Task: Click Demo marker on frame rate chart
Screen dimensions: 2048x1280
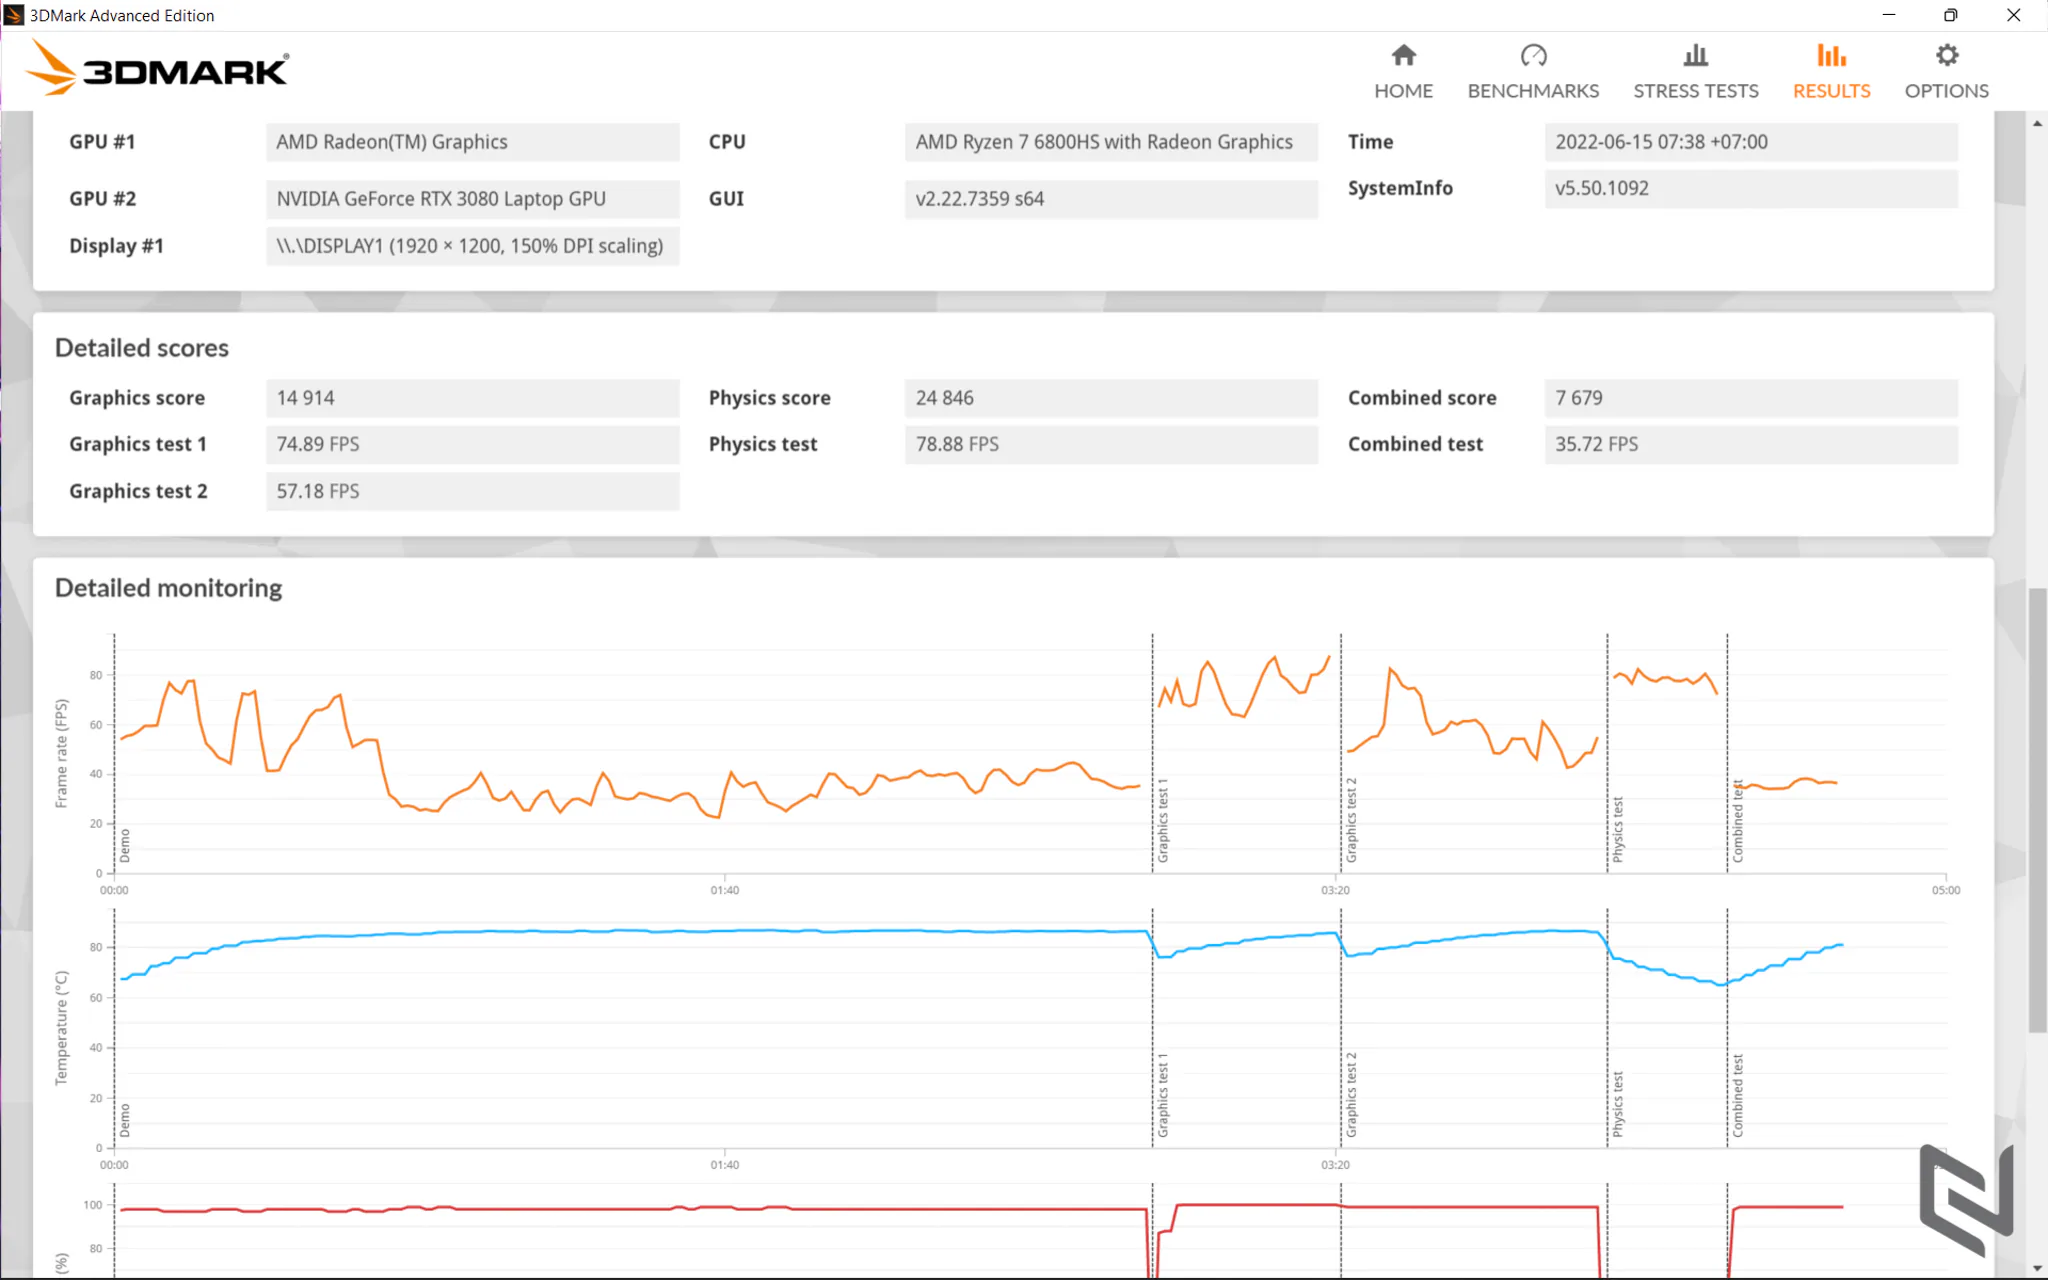Action: (x=125, y=846)
